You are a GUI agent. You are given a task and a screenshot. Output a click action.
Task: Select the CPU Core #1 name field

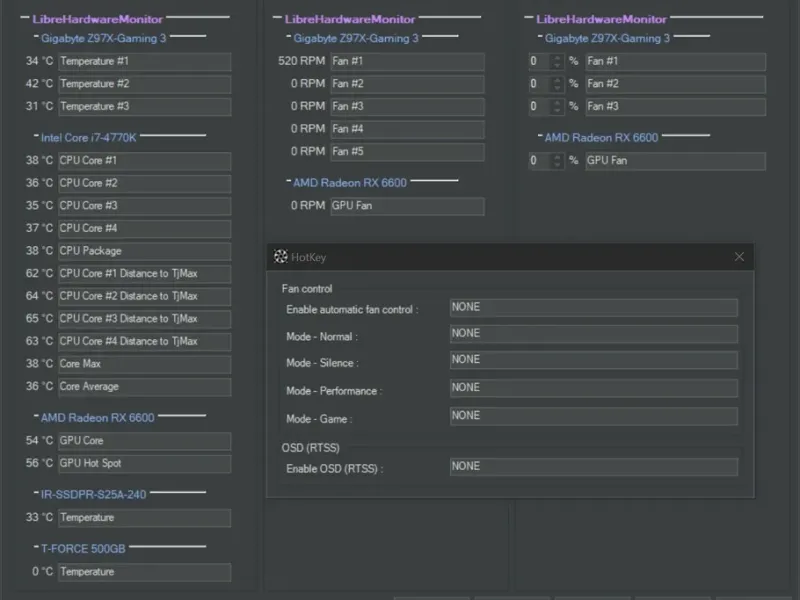(144, 161)
